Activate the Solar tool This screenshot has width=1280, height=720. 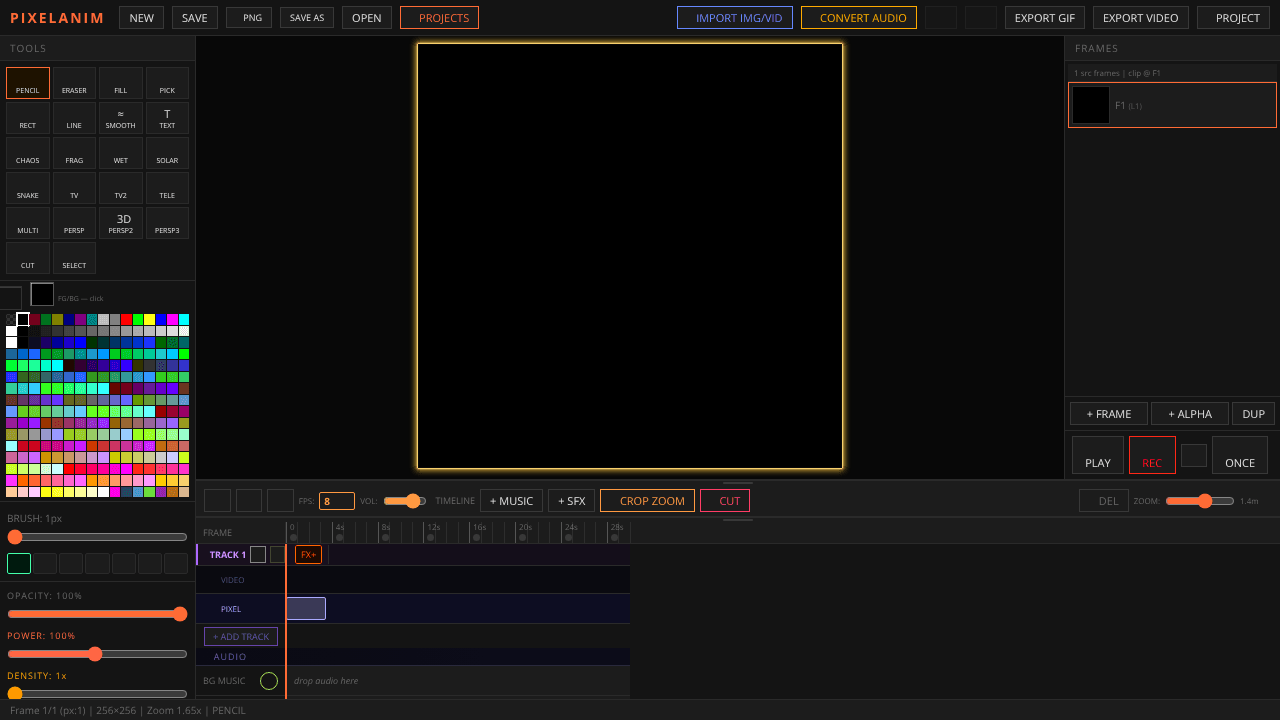tap(167, 153)
